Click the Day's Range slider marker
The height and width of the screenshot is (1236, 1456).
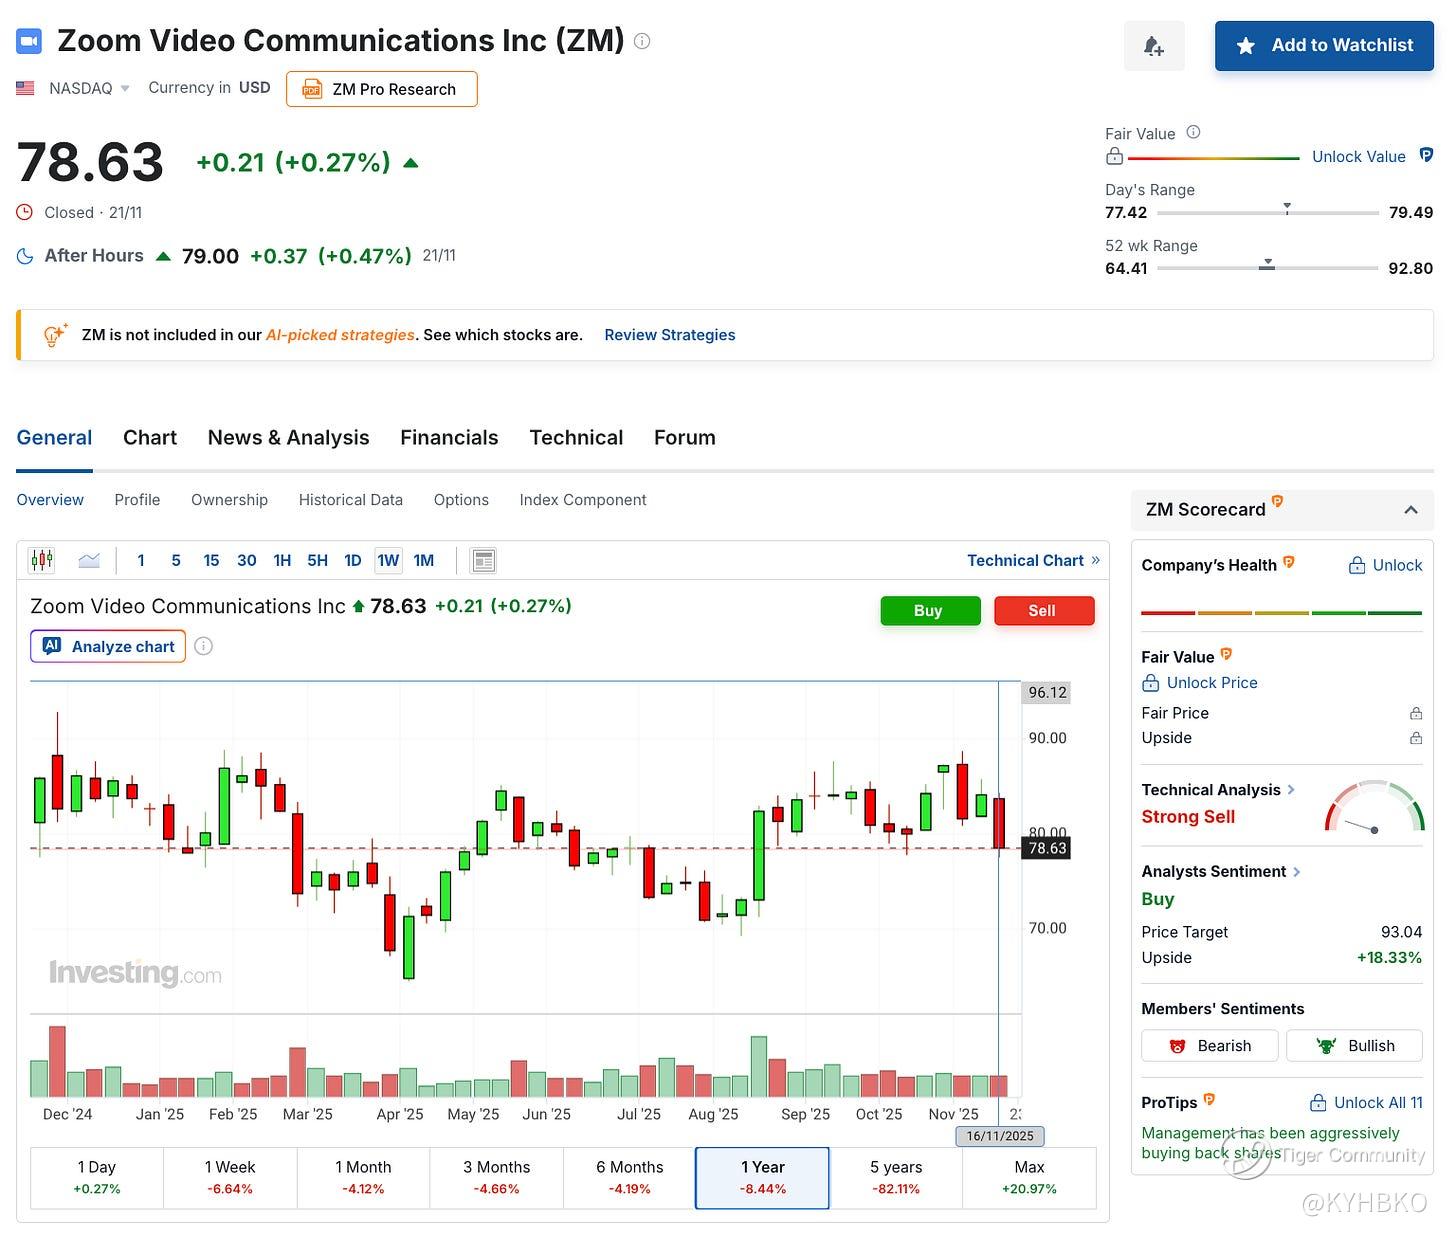[x=1287, y=208]
